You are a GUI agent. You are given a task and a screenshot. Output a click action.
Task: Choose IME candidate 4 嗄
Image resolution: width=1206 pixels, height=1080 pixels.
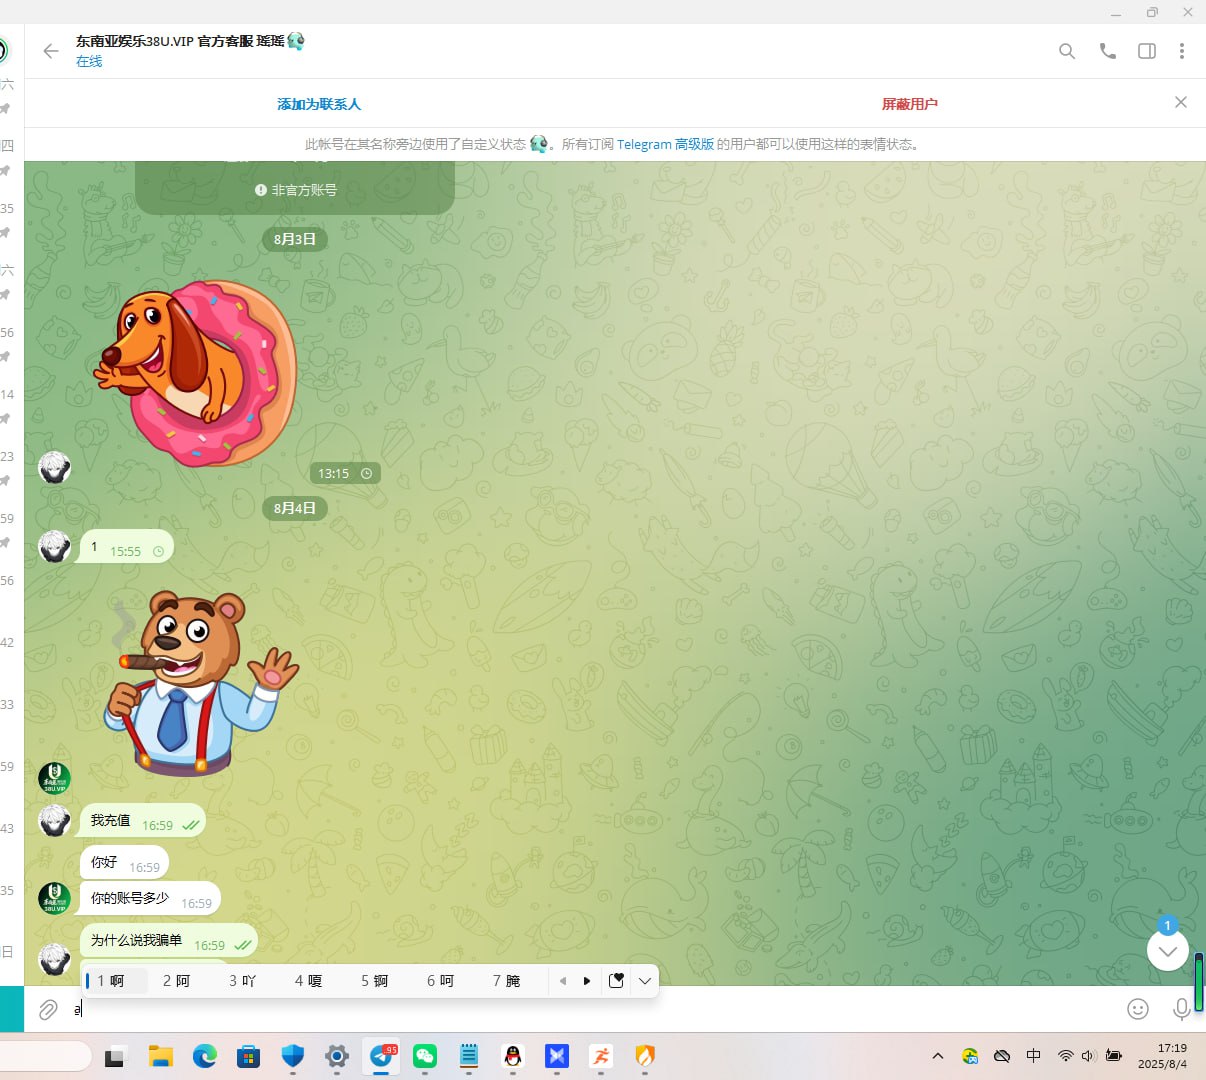point(308,981)
